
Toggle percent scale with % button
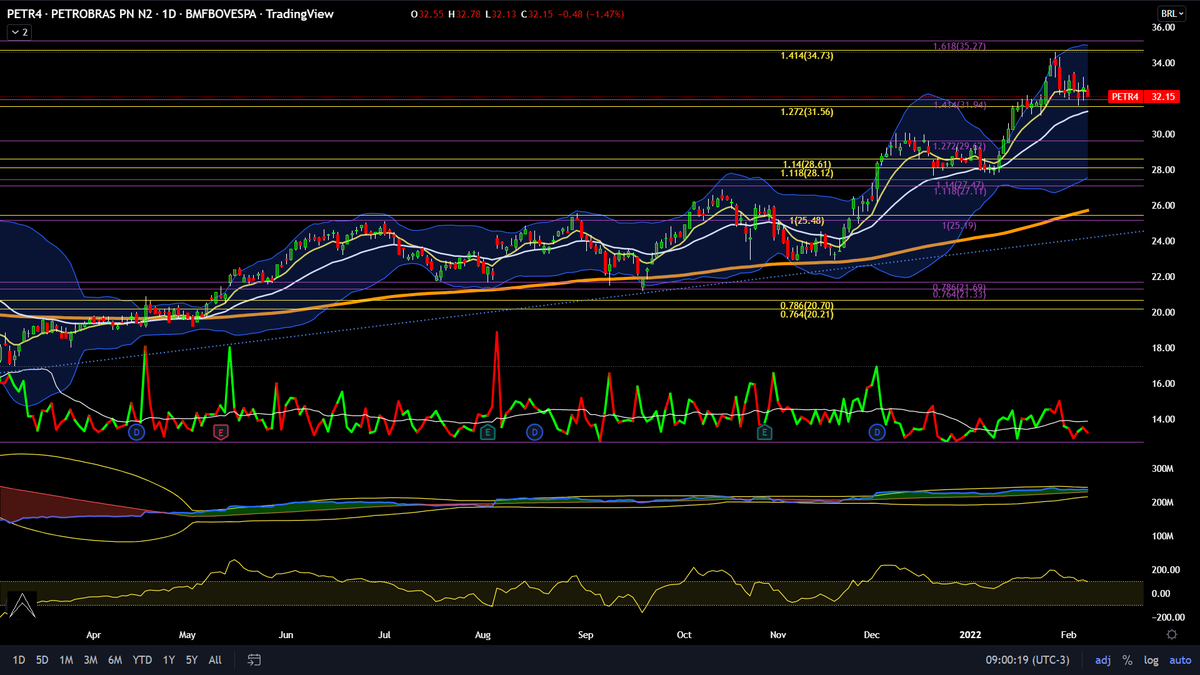[1128, 660]
